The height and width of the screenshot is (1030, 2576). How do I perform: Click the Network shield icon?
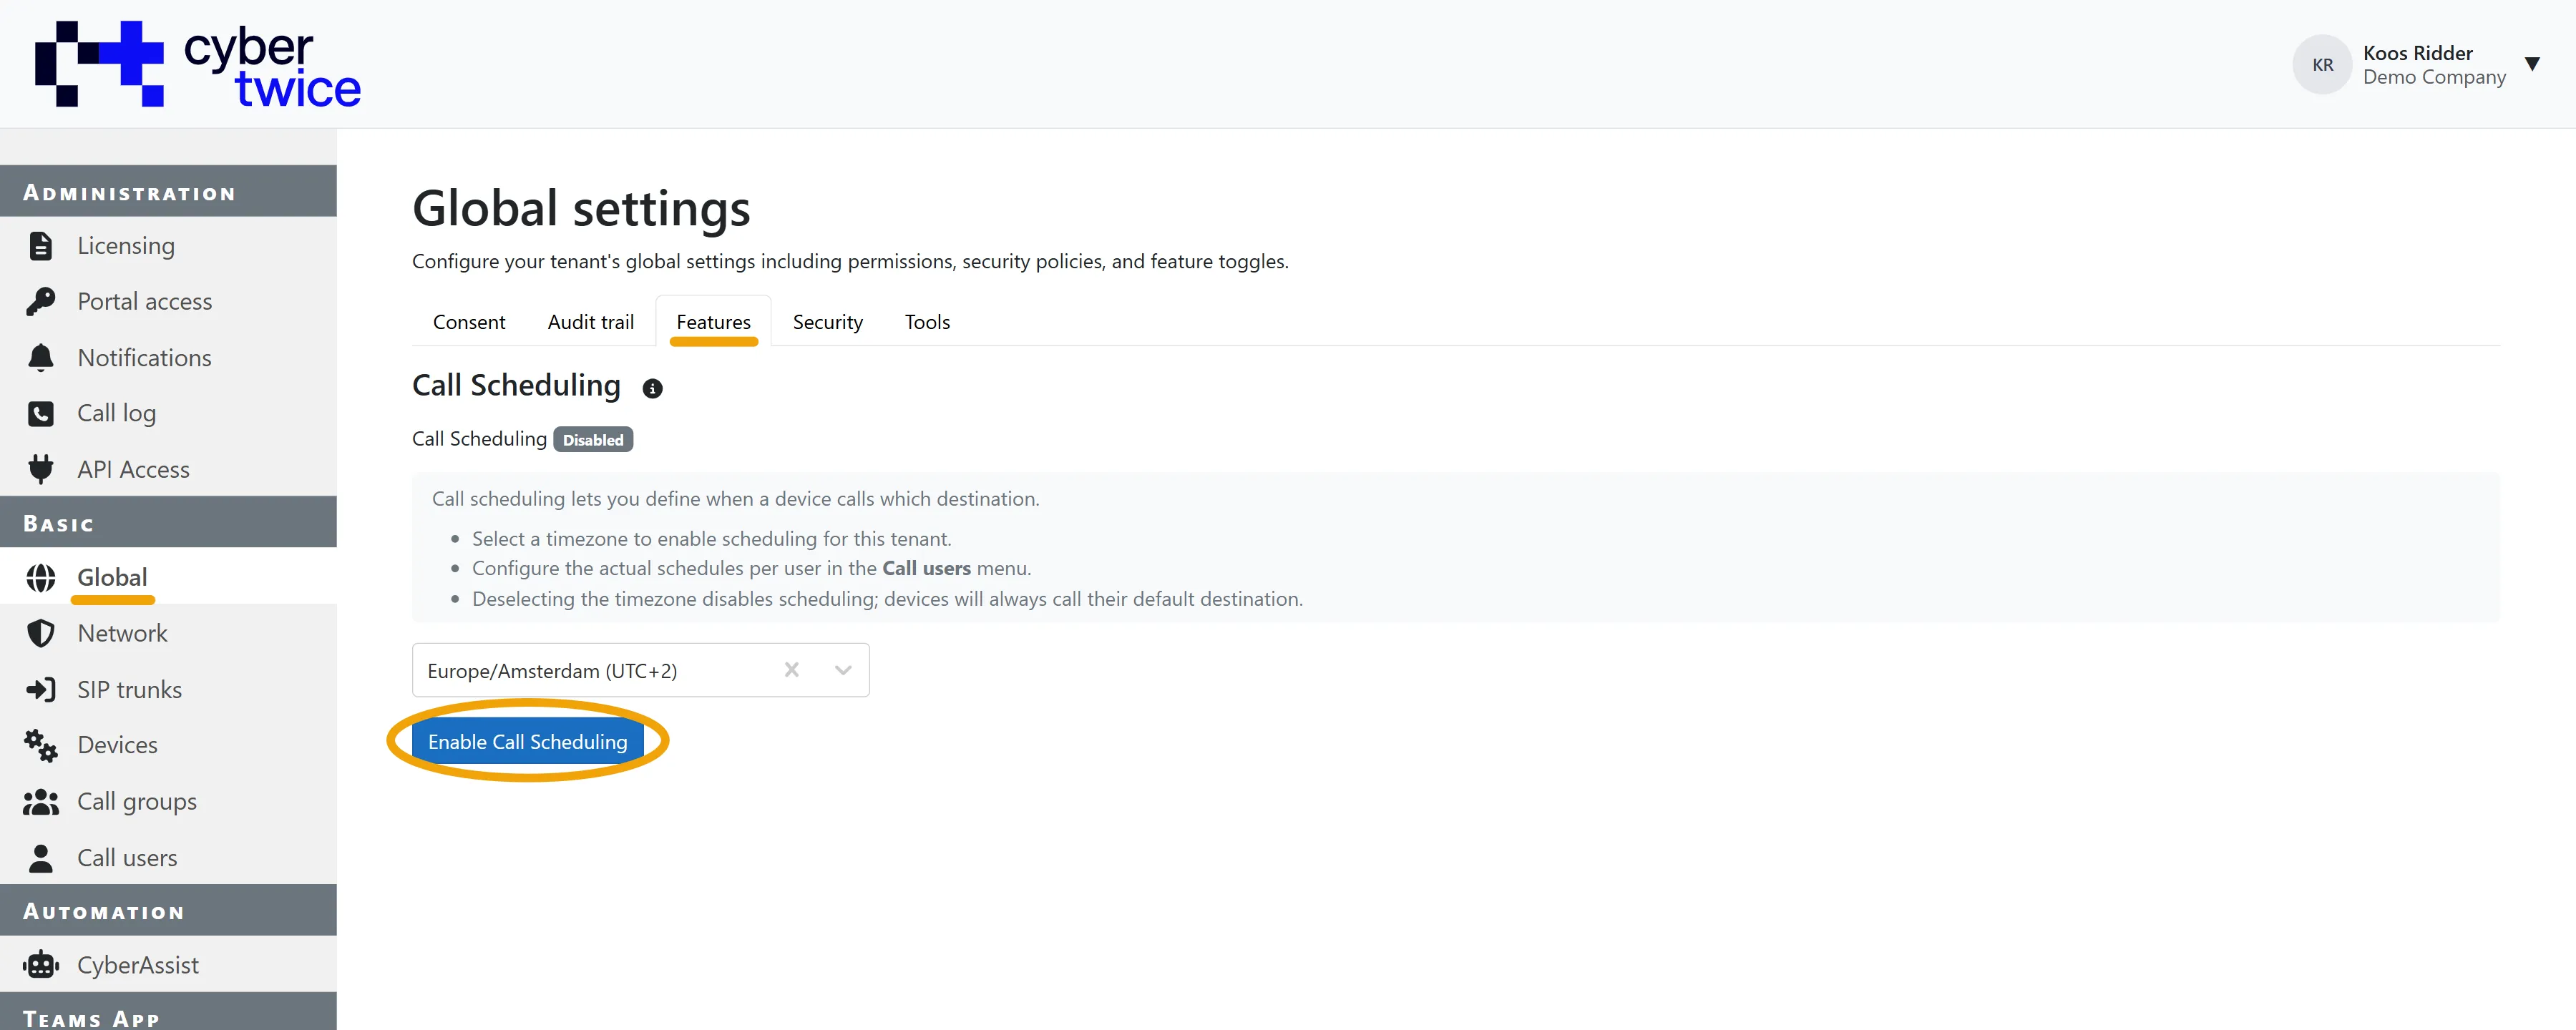click(40, 634)
